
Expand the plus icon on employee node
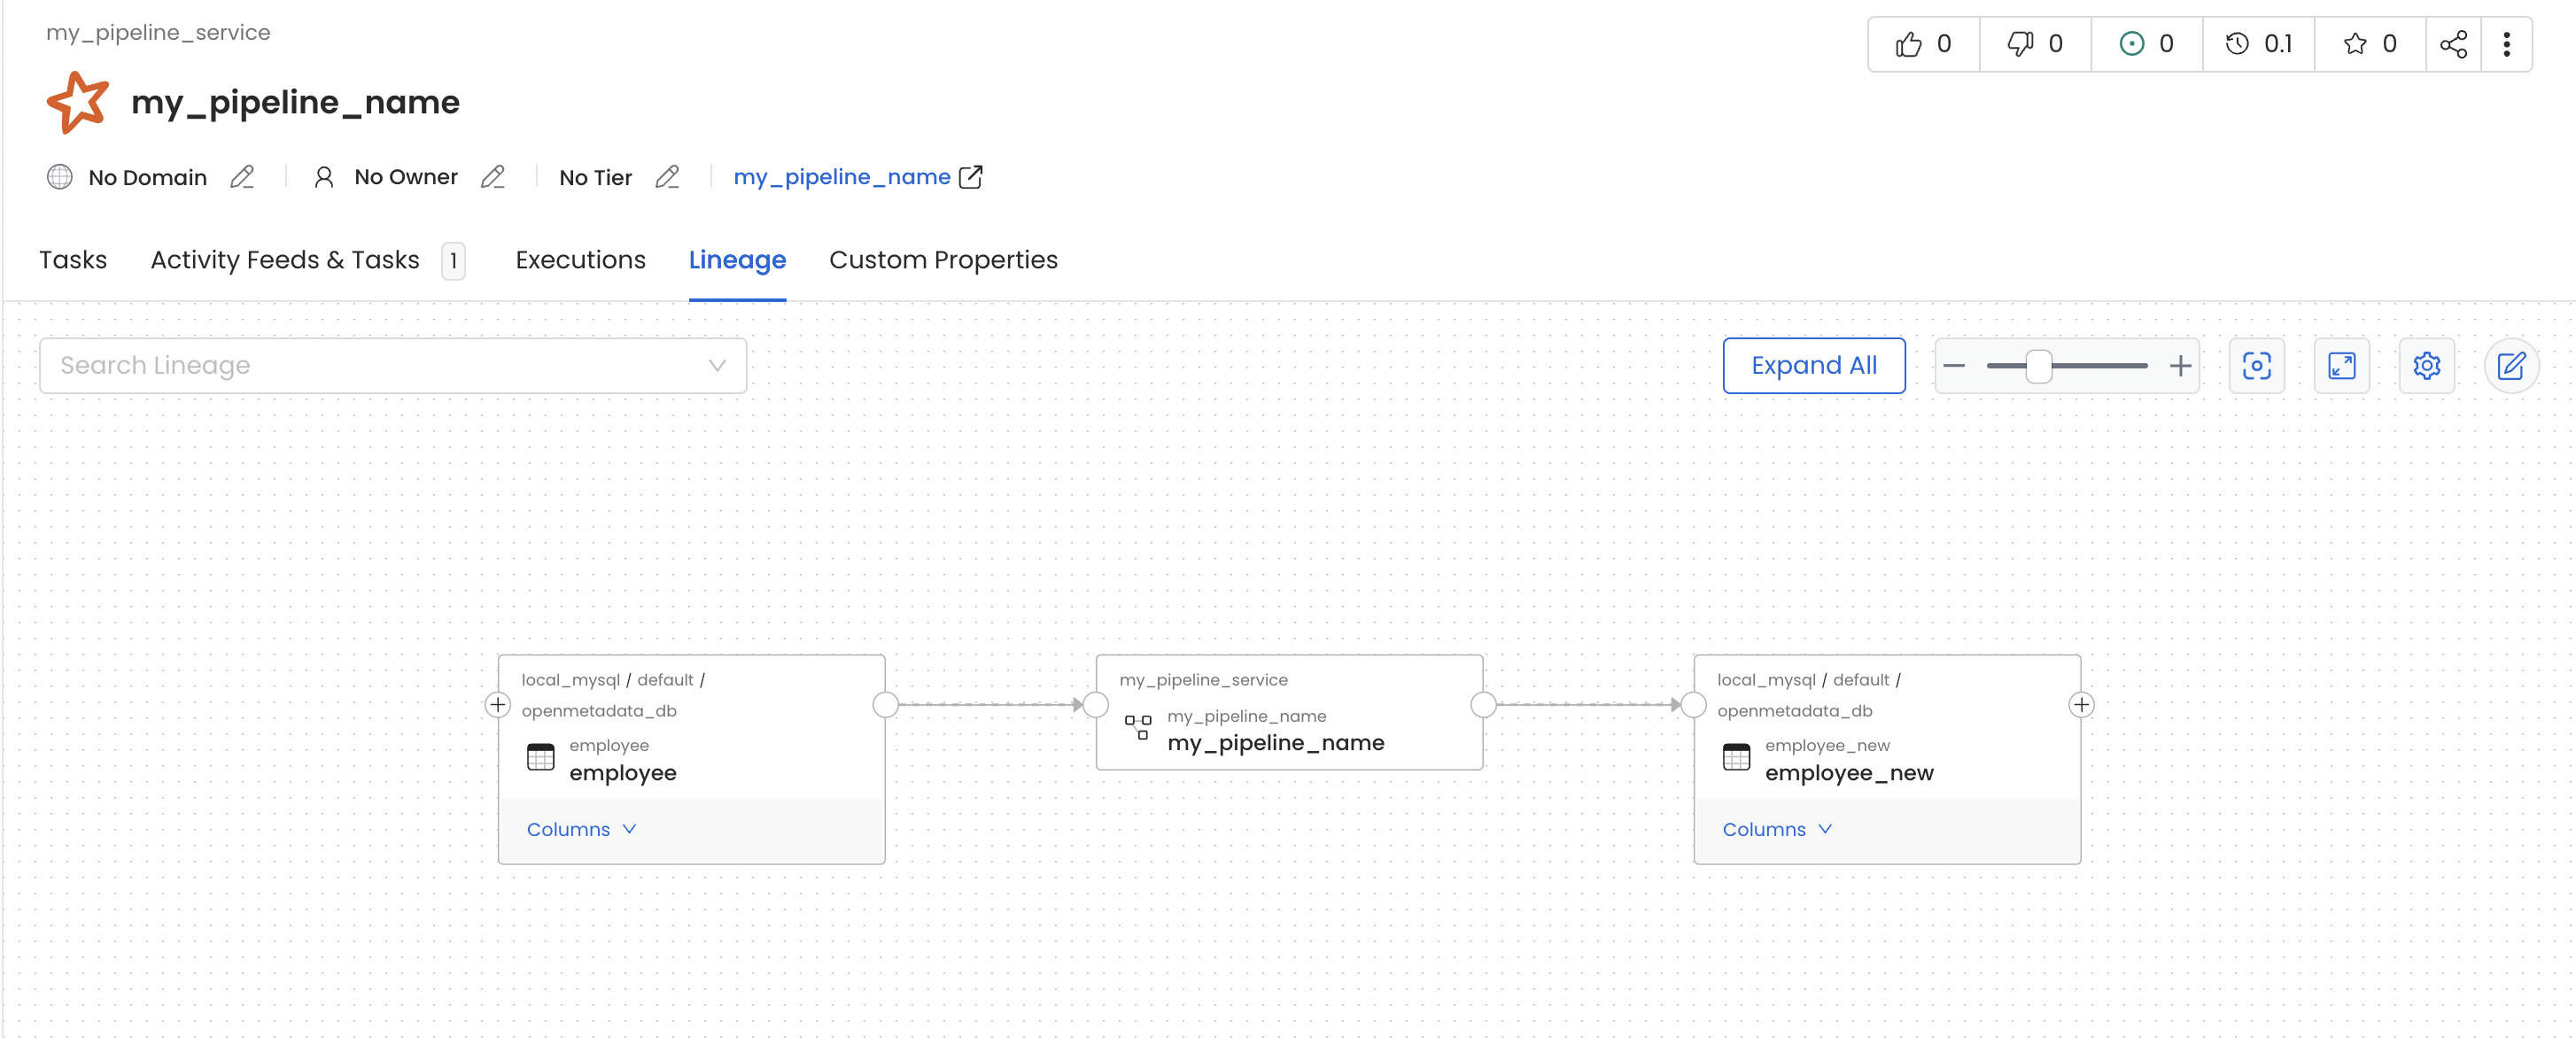pos(498,705)
